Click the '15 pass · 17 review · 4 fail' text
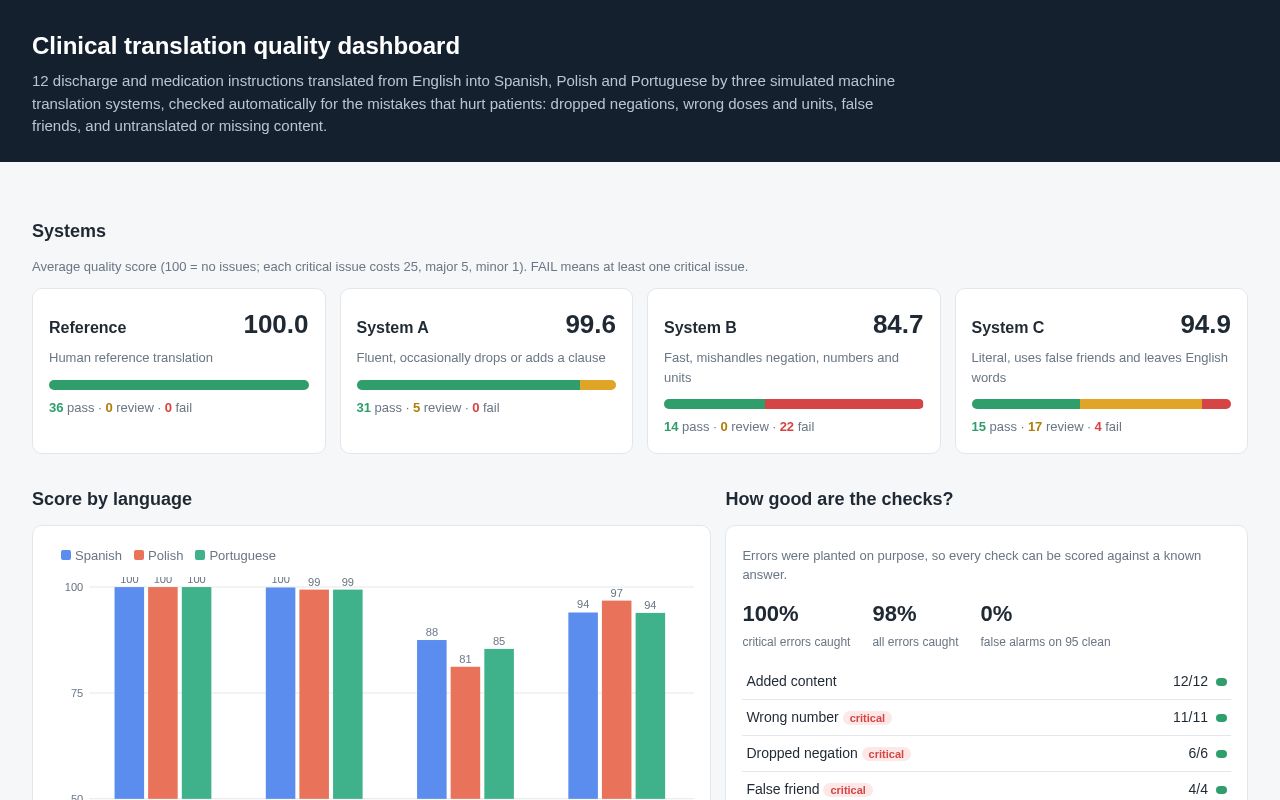 pyautogui.click(x=1047, y=426)
